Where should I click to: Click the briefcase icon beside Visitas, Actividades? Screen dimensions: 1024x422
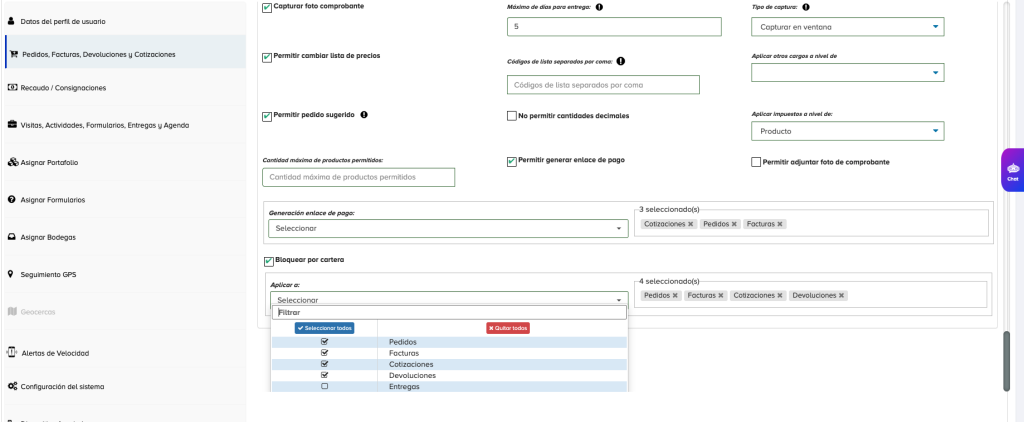[x=12, y=124]
